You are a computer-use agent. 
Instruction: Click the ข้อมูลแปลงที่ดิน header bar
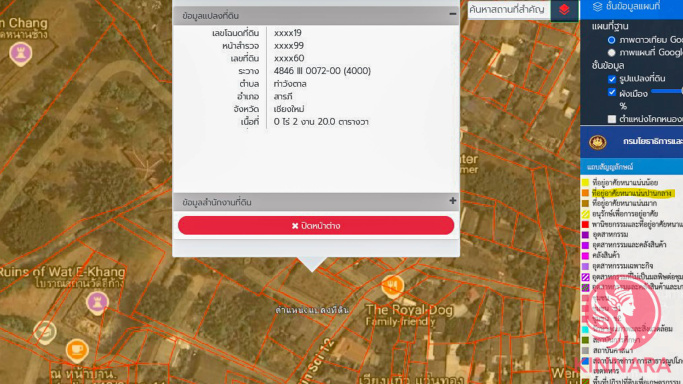(316, 16)
